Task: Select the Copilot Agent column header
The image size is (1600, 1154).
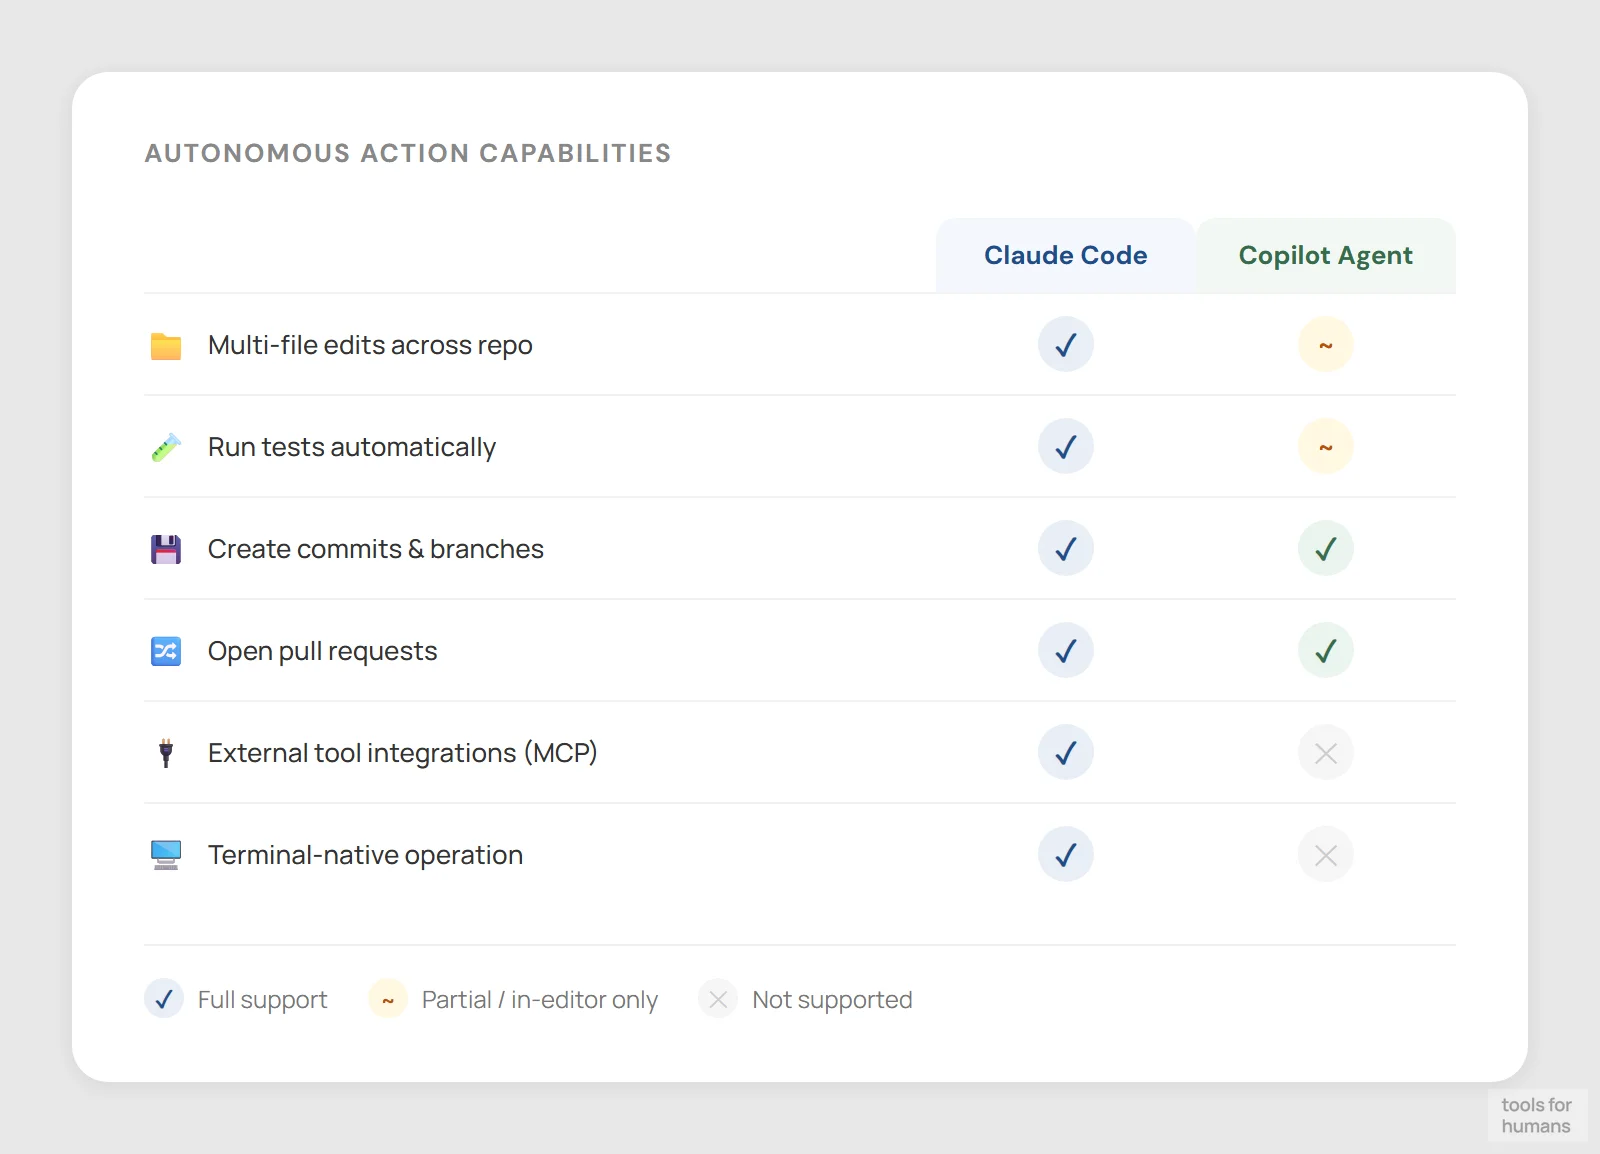Action: coord(1325,255)
